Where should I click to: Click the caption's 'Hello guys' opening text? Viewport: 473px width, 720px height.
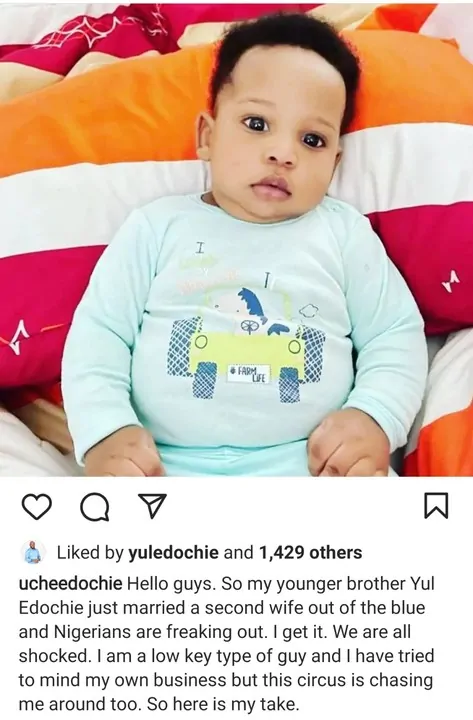click(x=171, y=583)
